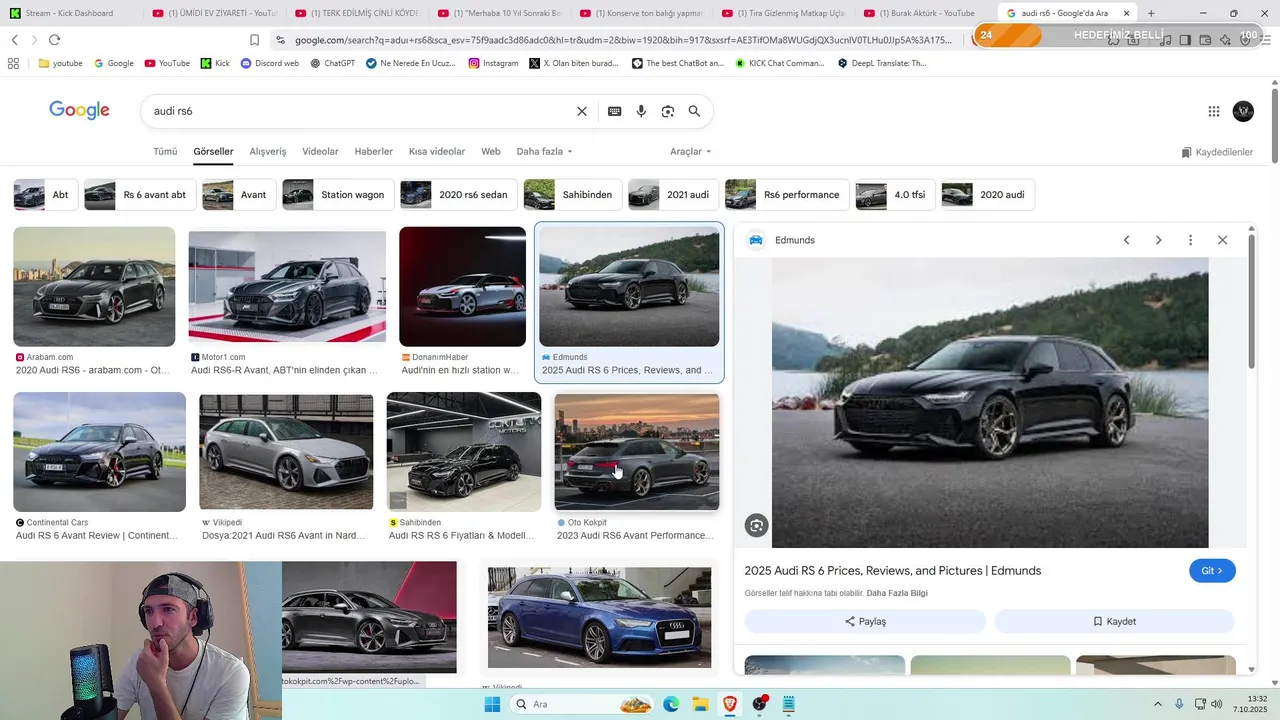Open the Araçlar tools dropdown

690,151
